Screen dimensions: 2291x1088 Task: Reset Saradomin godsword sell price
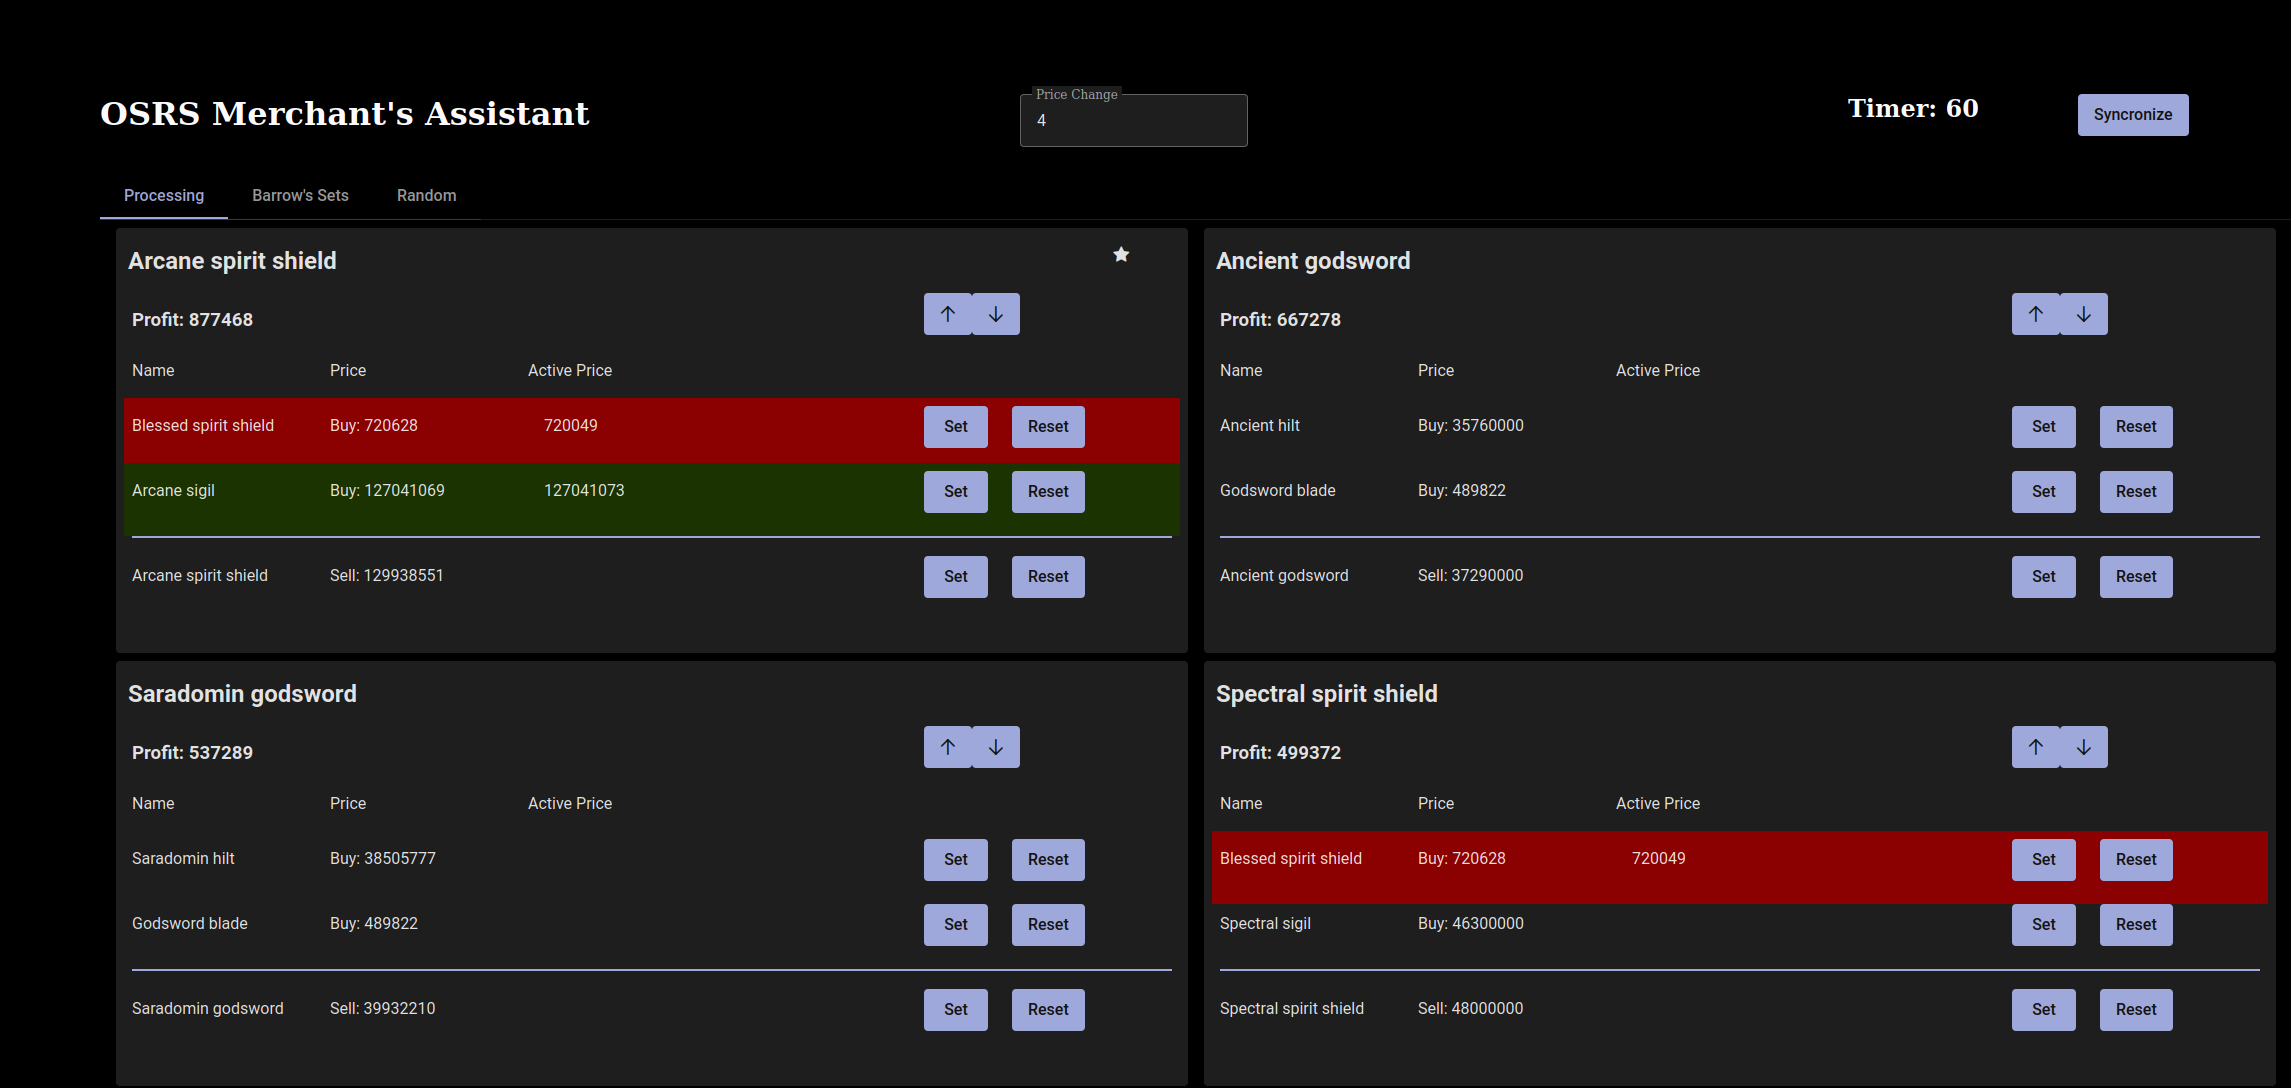1048,1010
